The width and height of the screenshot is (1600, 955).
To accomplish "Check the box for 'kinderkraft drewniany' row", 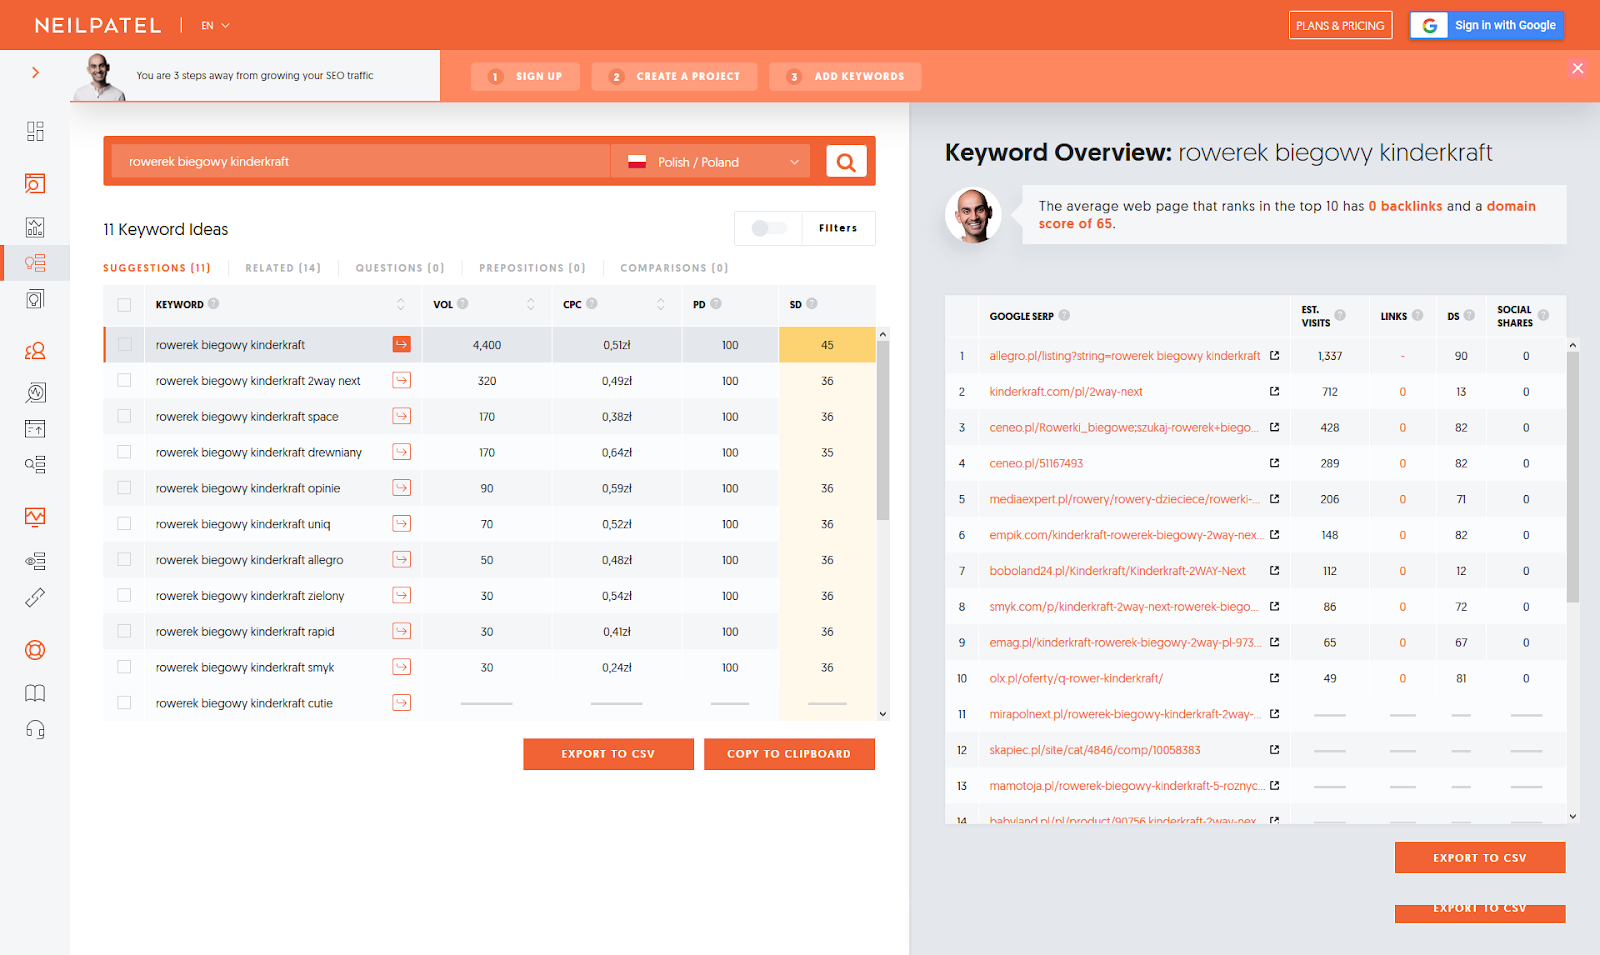I will pyautogui.click(x=124, y=452).
